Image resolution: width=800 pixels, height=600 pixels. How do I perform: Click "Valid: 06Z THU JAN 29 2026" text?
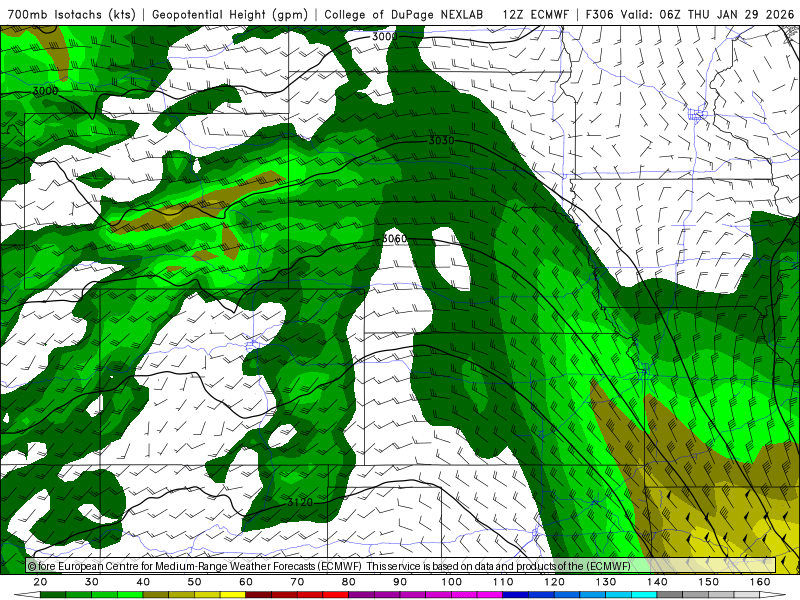[707, 14]
